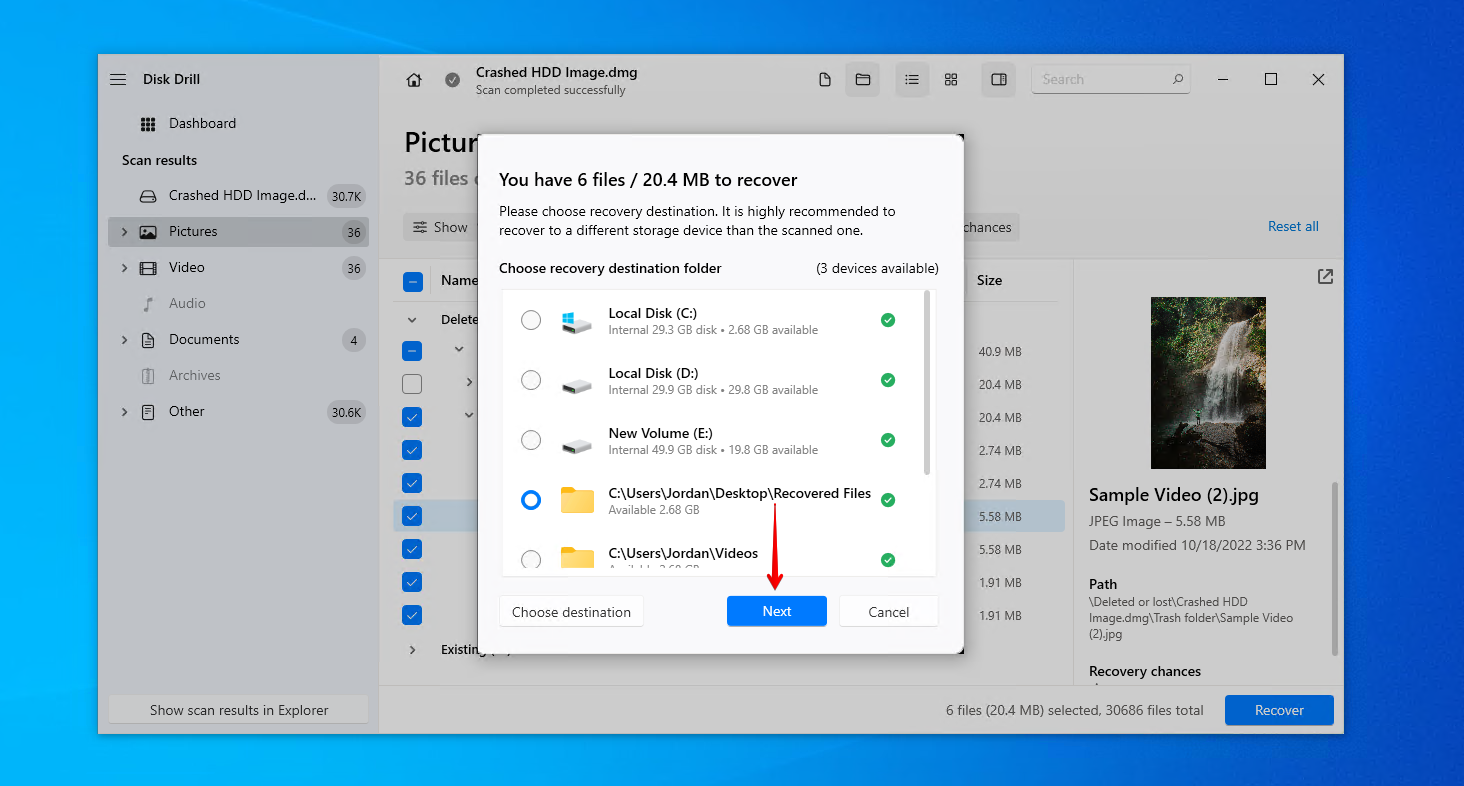
Task: Switch to list view in the toolbar
Action: click(x=911, y=79)
